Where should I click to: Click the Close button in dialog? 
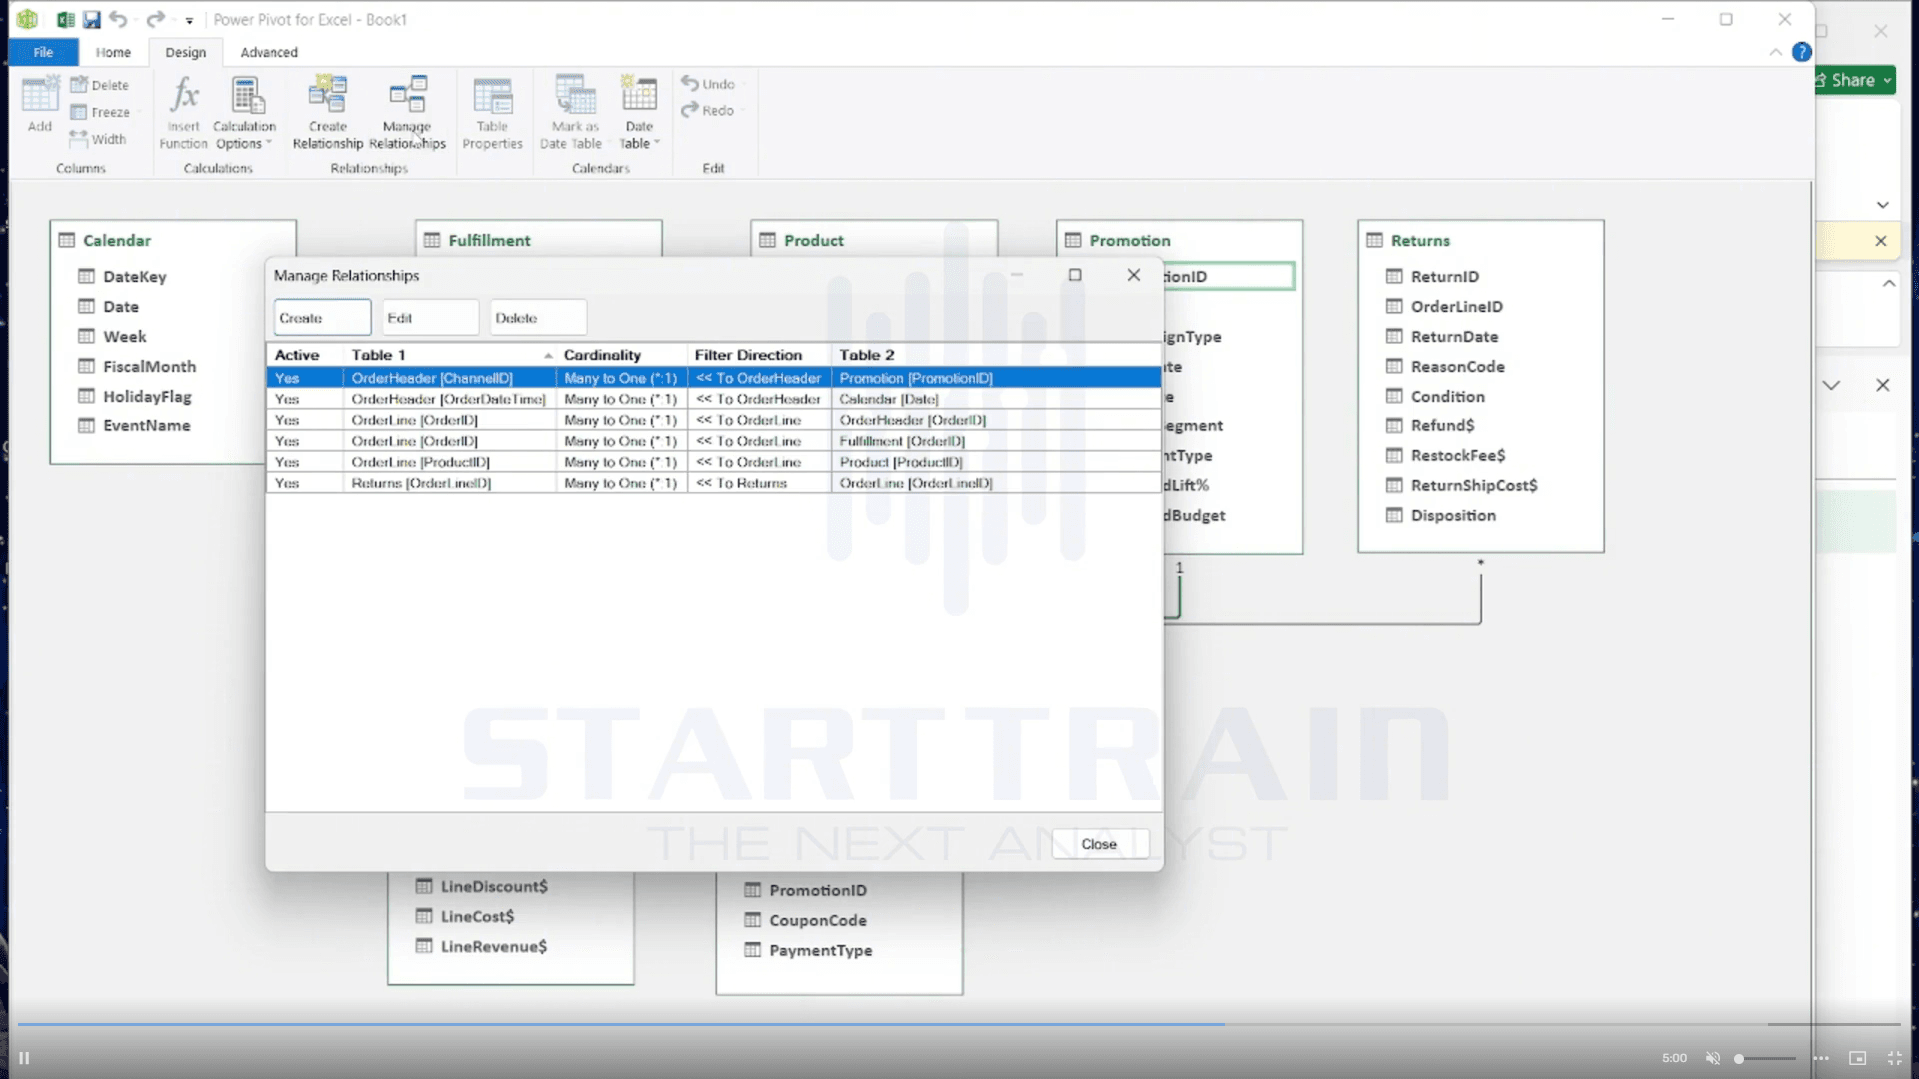(x=1099, y=844)
